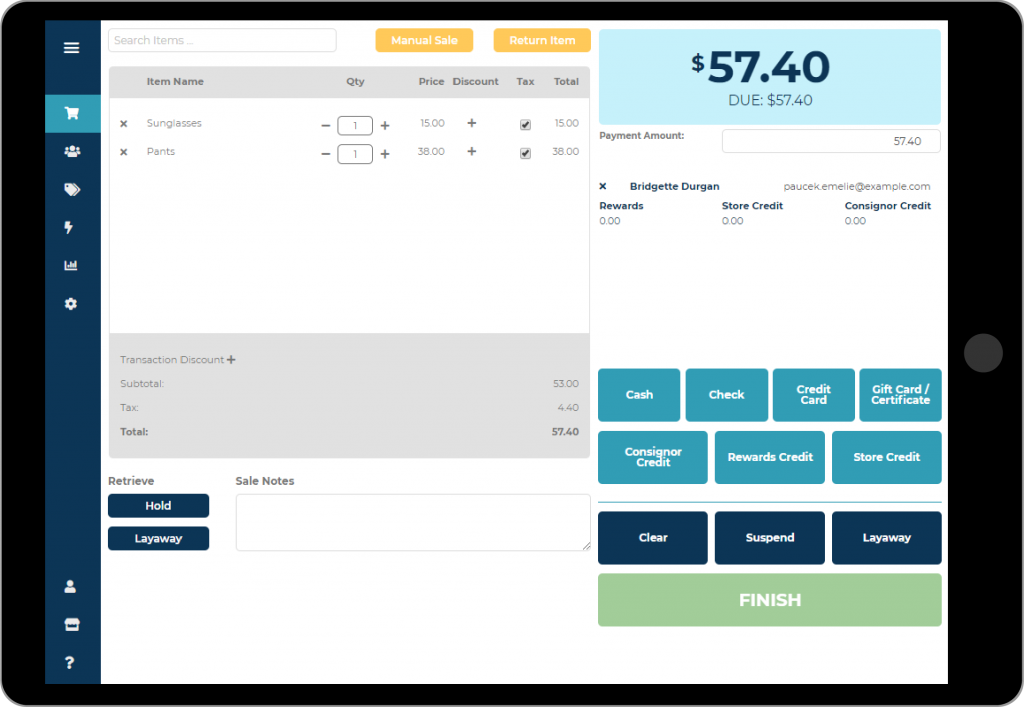1024x707 pixels.
Task: Click the lightning bolt sidebar icon
Action: (x=69, y=227)
